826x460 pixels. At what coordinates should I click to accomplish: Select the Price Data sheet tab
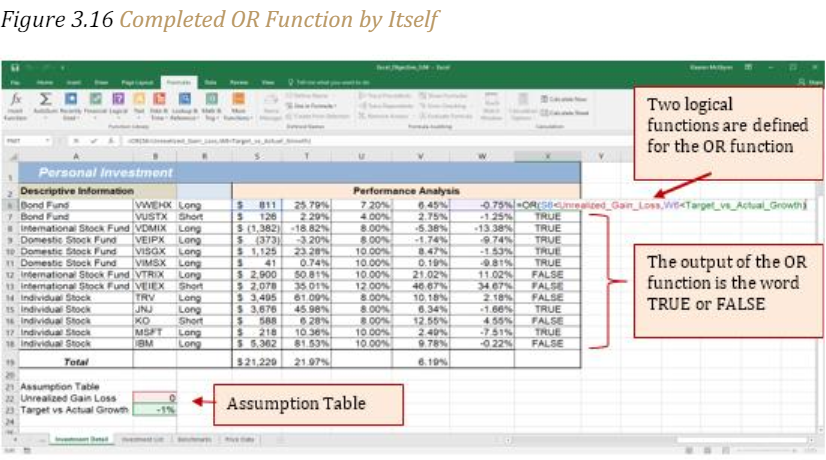point(239,439)
